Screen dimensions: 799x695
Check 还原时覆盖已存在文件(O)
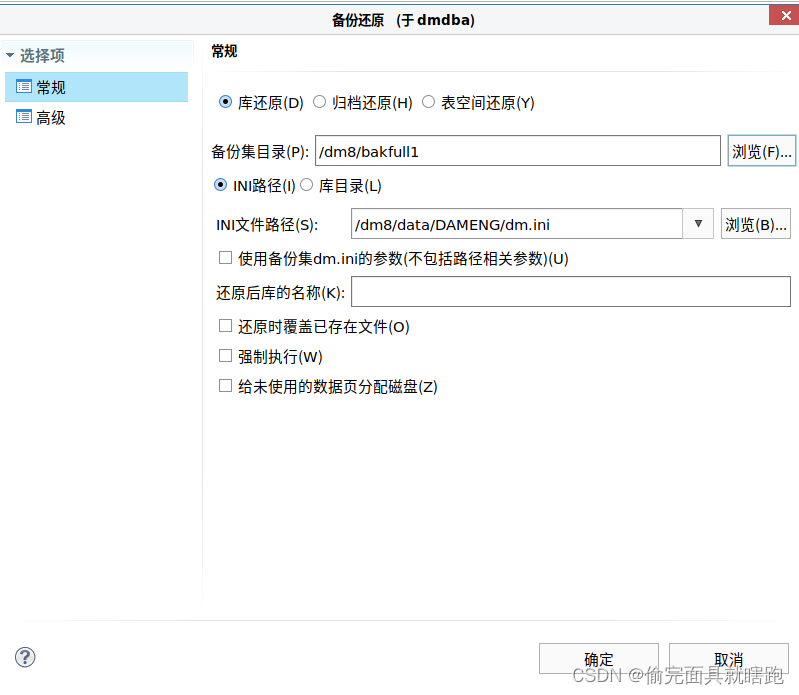tap(225, 326)
